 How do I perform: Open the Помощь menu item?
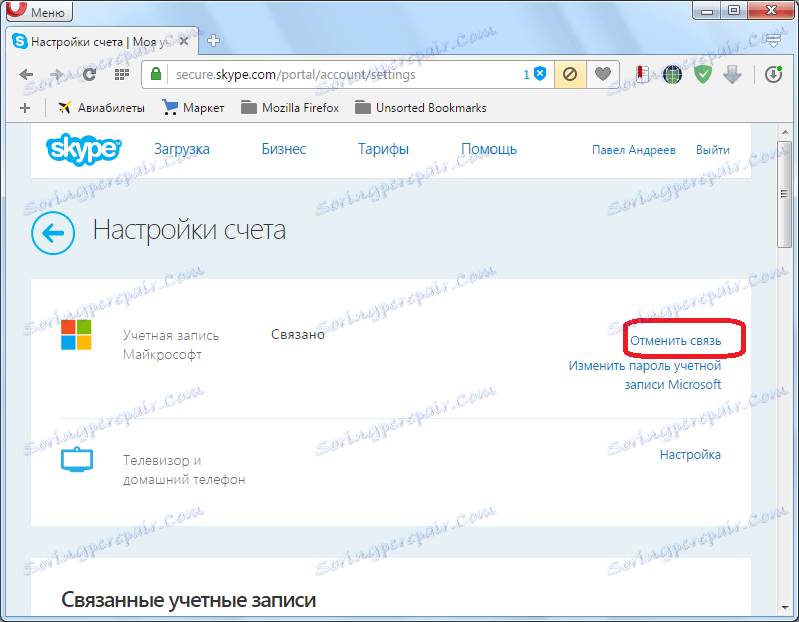click(489, 149)
